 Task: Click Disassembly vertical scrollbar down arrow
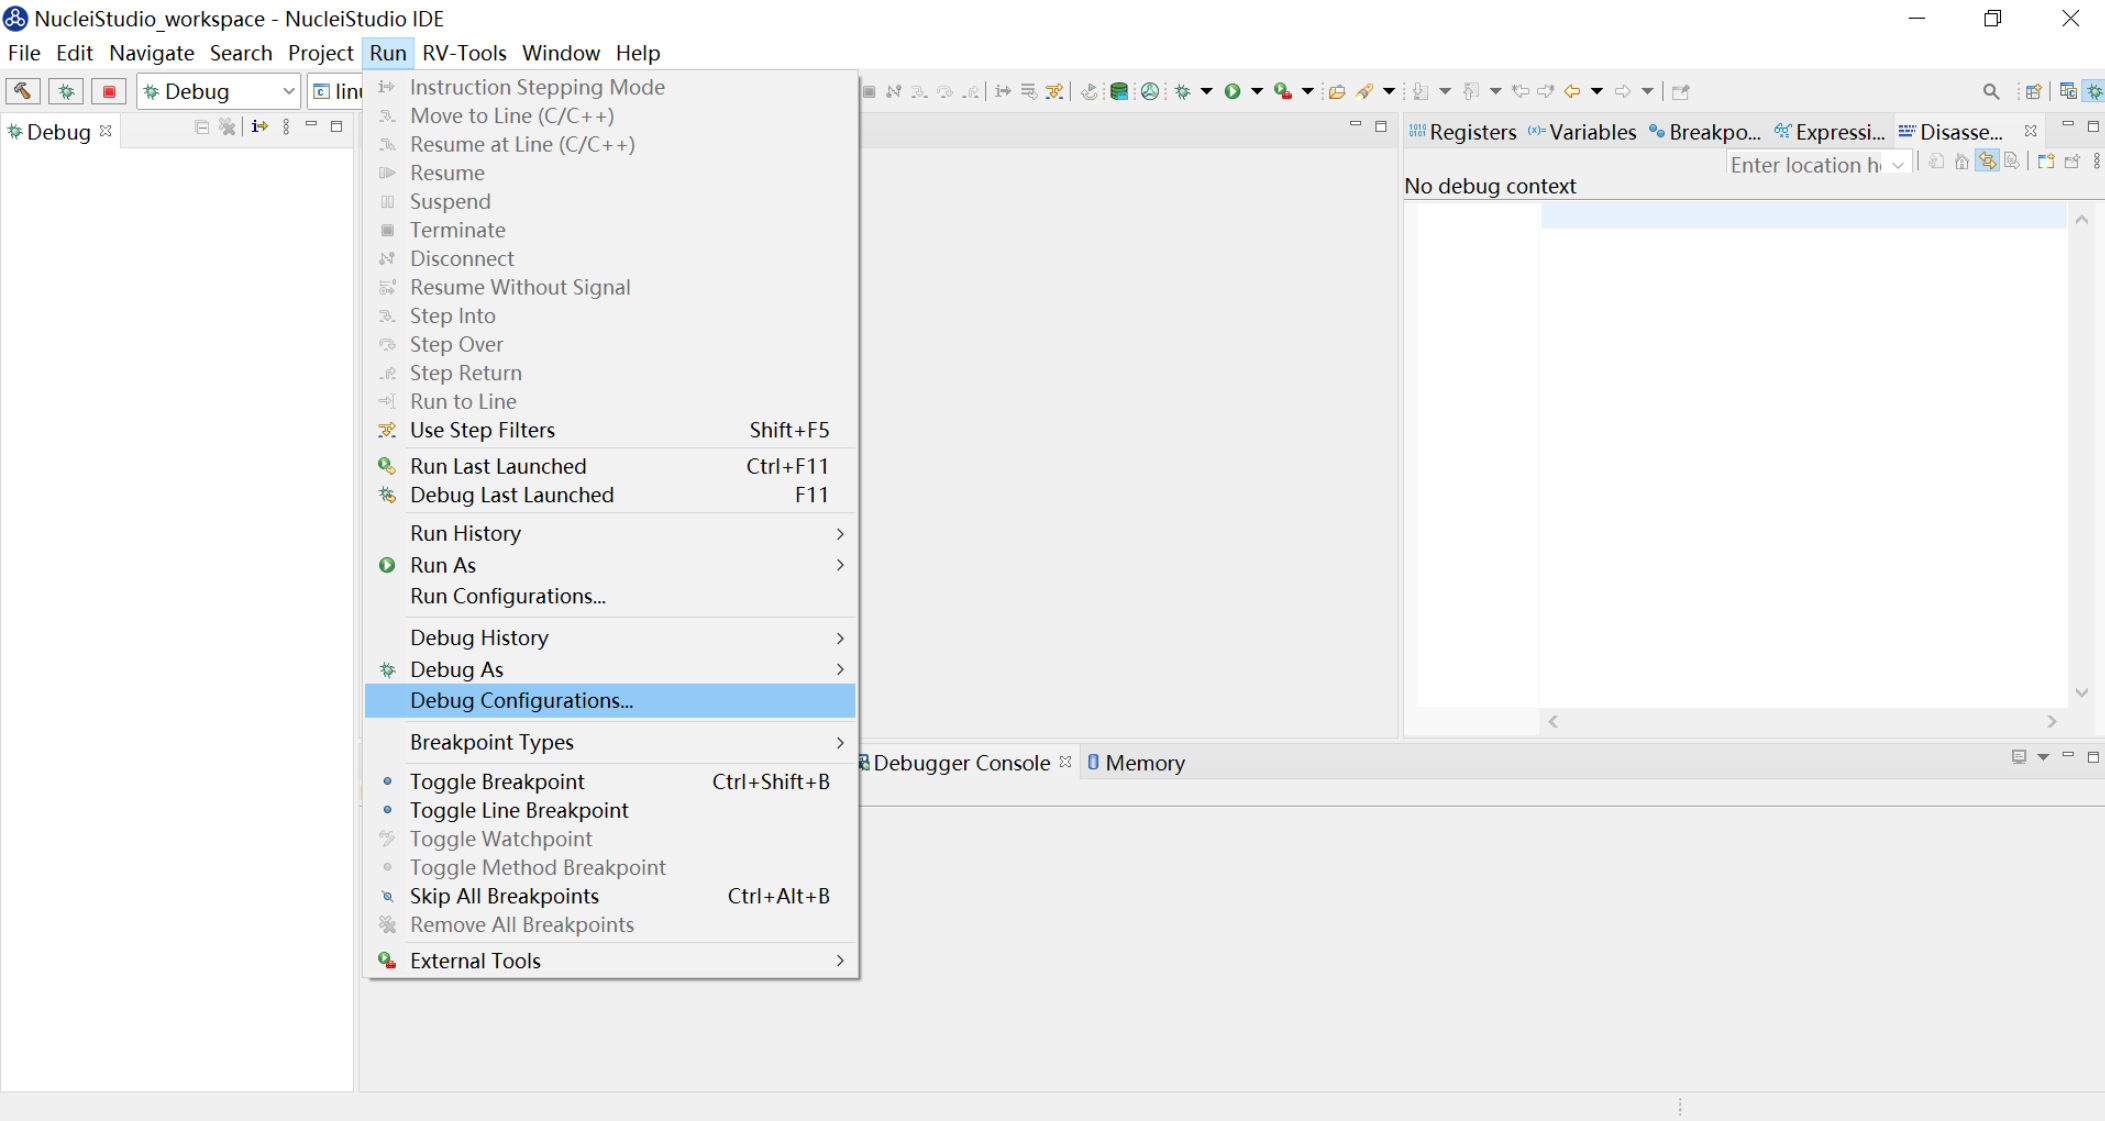click(2082, 693)
